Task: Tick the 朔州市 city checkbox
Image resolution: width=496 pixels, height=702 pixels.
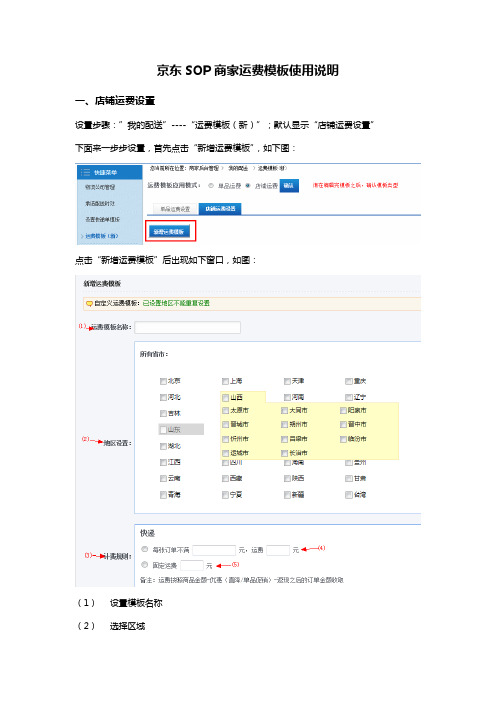Action: (x=284, y=424)
